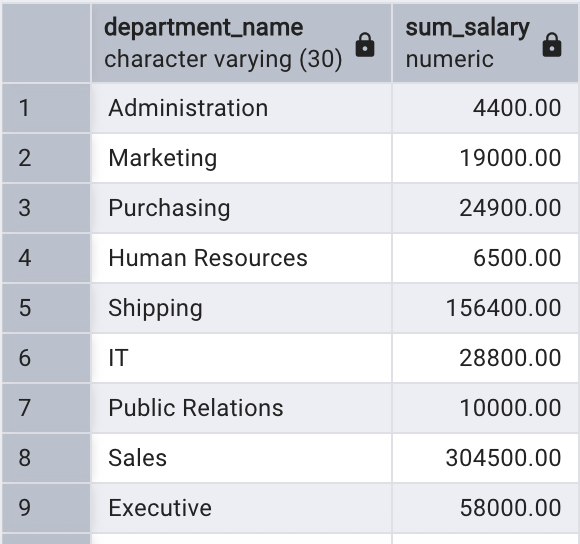Click the 19000.00 salary cell

[x=486, y=158]
